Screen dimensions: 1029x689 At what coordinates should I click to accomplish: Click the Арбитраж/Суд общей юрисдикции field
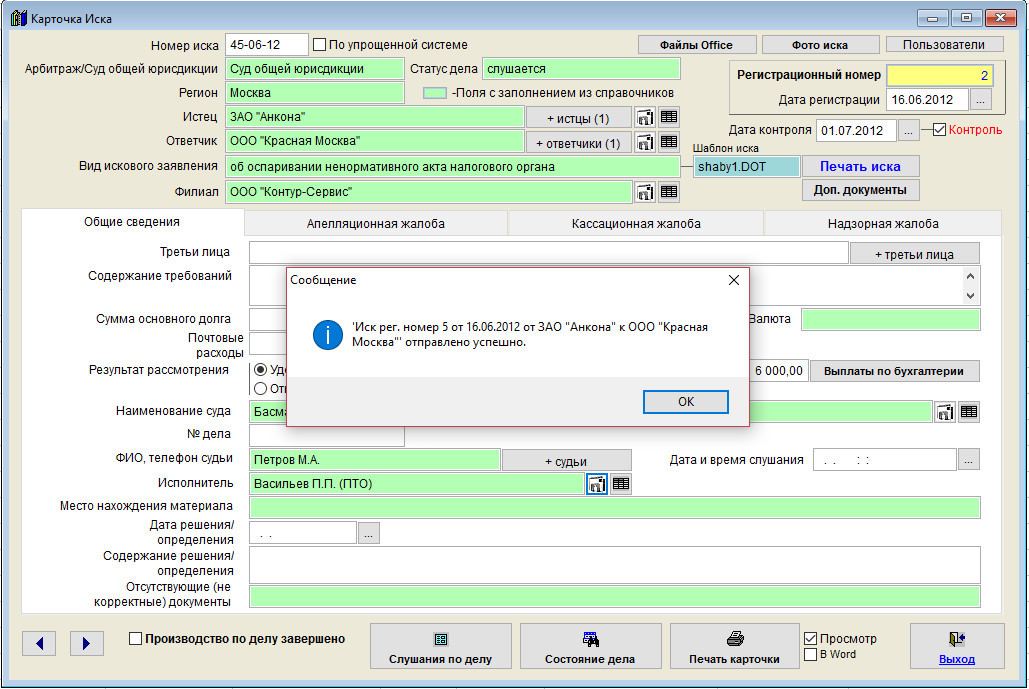point(315,69)
